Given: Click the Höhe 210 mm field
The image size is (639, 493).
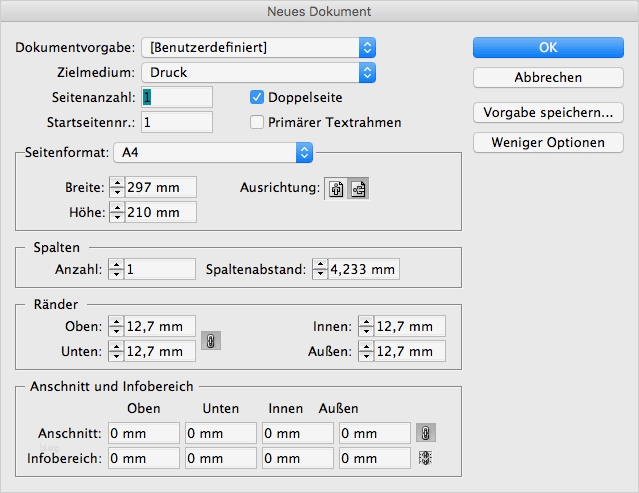Looking at the screenshot, I should tap(161, 212).
